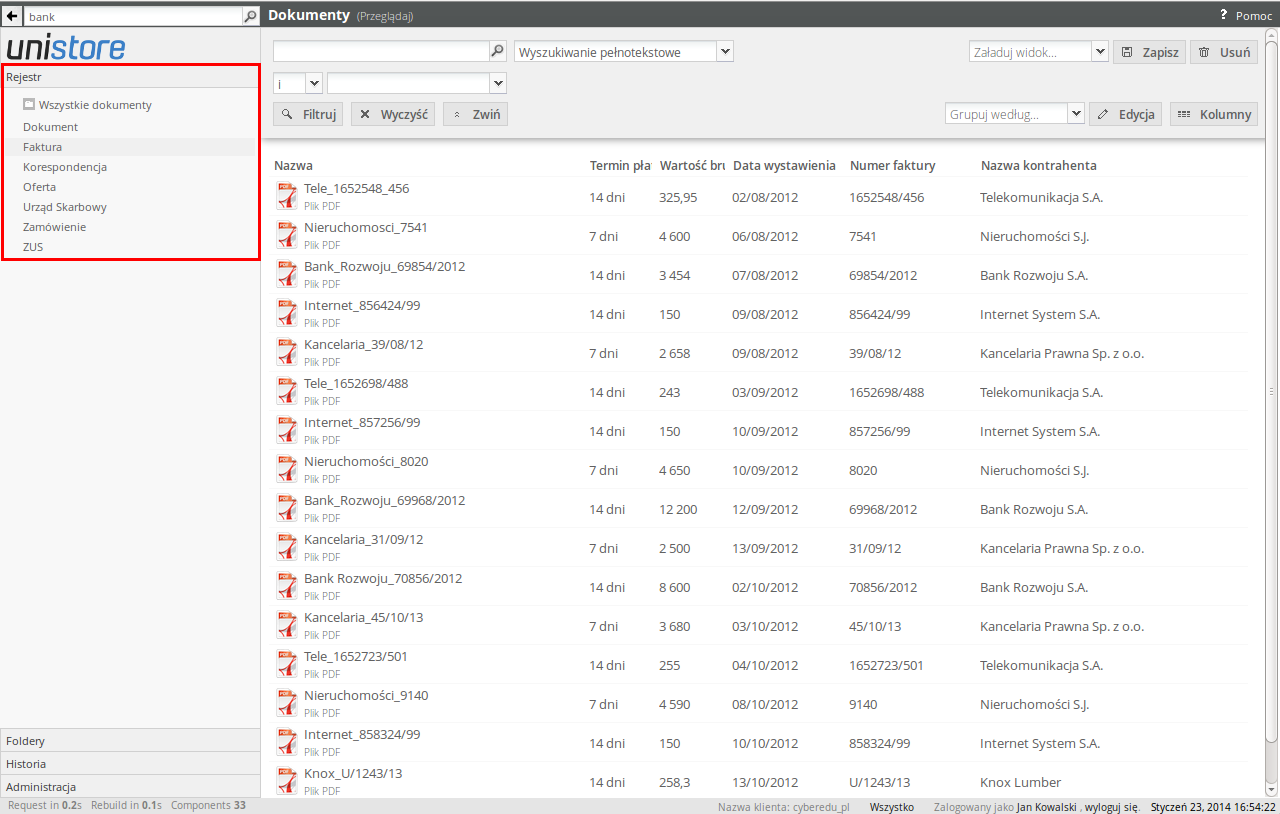Viewport: 1280px width, 814px height.
Task: Collapse the Rejestr sidebar section
Action: click(130, 77)
